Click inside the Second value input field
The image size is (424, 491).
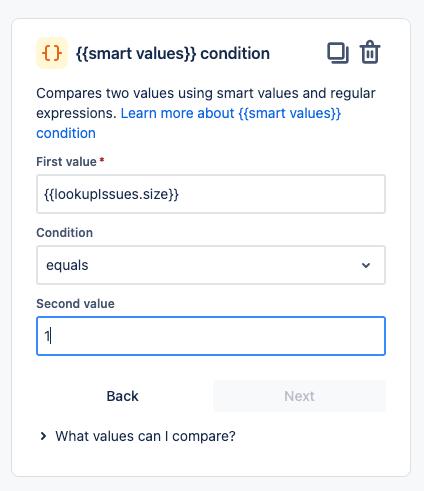coord(211,336)
